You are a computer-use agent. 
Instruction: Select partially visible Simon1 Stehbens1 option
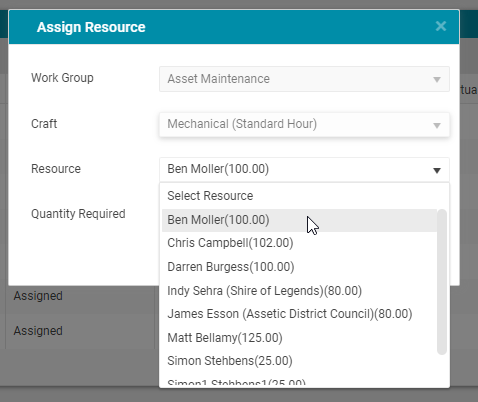(x=299, y=381)
